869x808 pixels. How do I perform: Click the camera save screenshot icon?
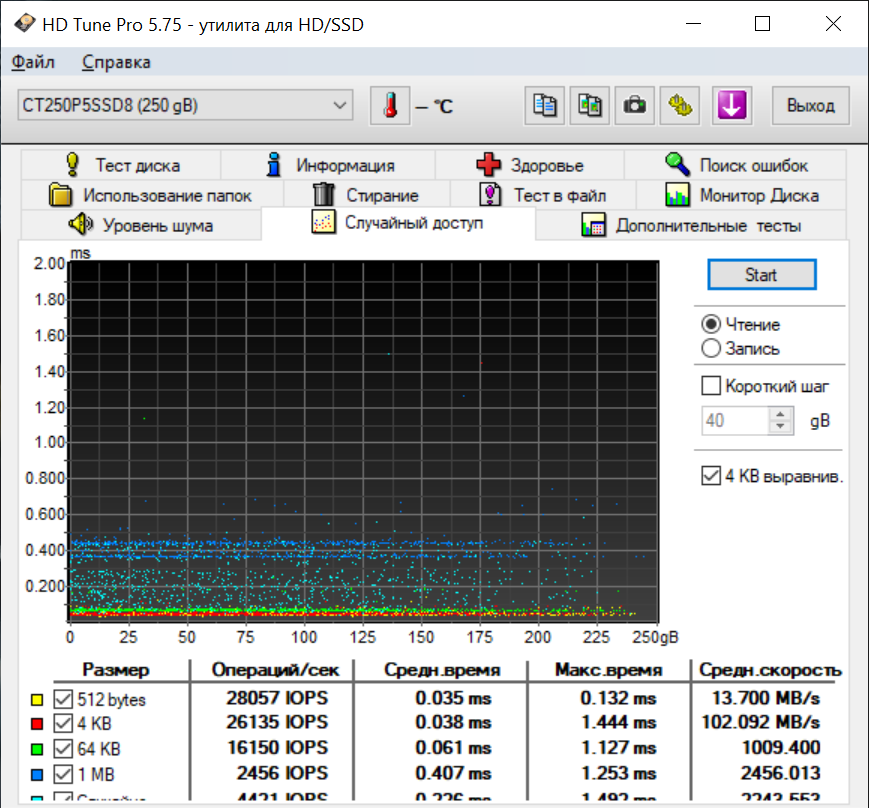pos(634,106)
